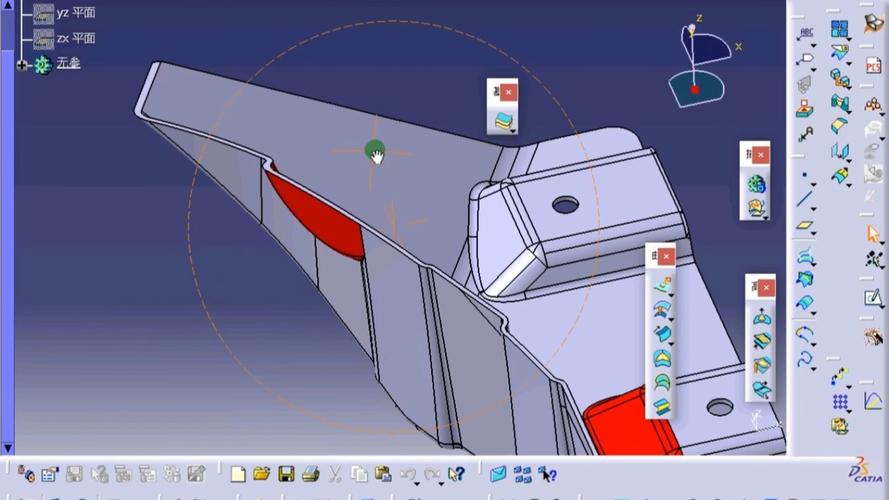Click the Paste clipboard icon
Screen dimensions: 889x500
(x=384, y=474)
